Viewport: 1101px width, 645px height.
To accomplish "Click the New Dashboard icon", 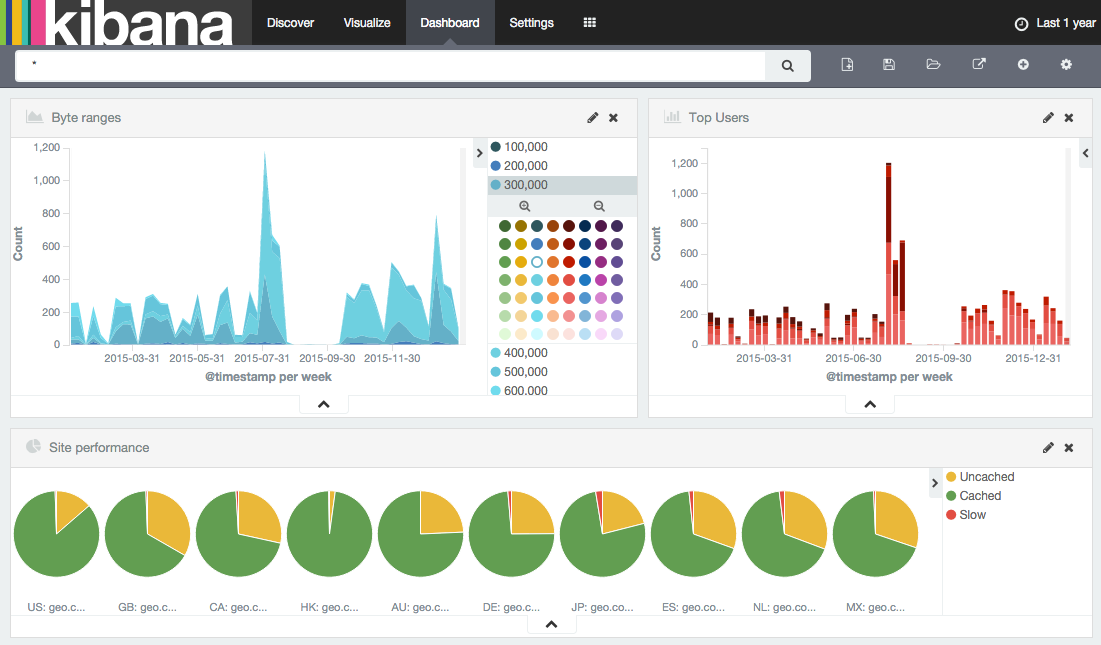I will pos(847,65).
